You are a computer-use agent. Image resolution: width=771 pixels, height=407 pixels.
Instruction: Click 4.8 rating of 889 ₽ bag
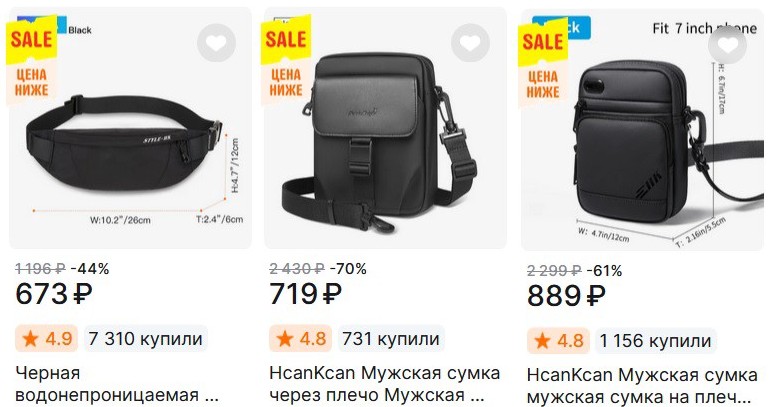click(558, 341)
